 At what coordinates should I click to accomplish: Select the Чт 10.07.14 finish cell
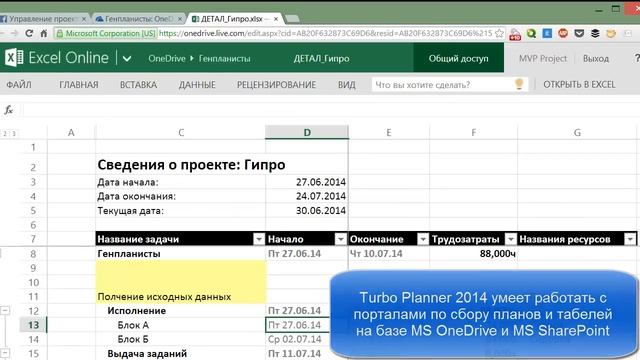389,253
